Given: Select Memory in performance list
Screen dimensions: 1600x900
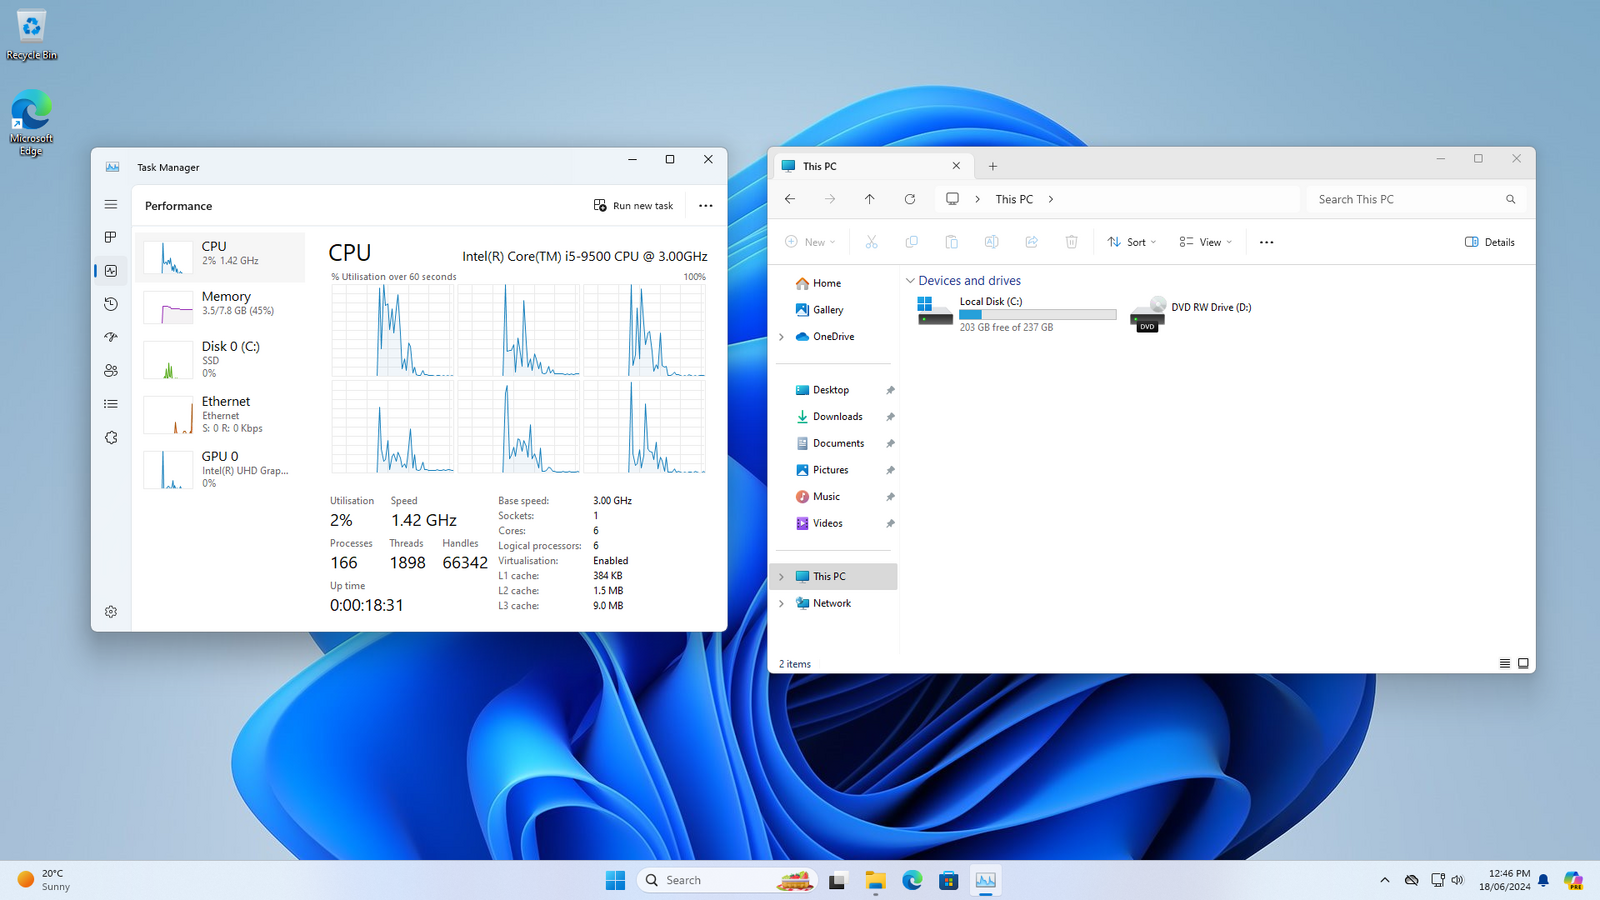Looking at the screenshot, I should (220, 307).
